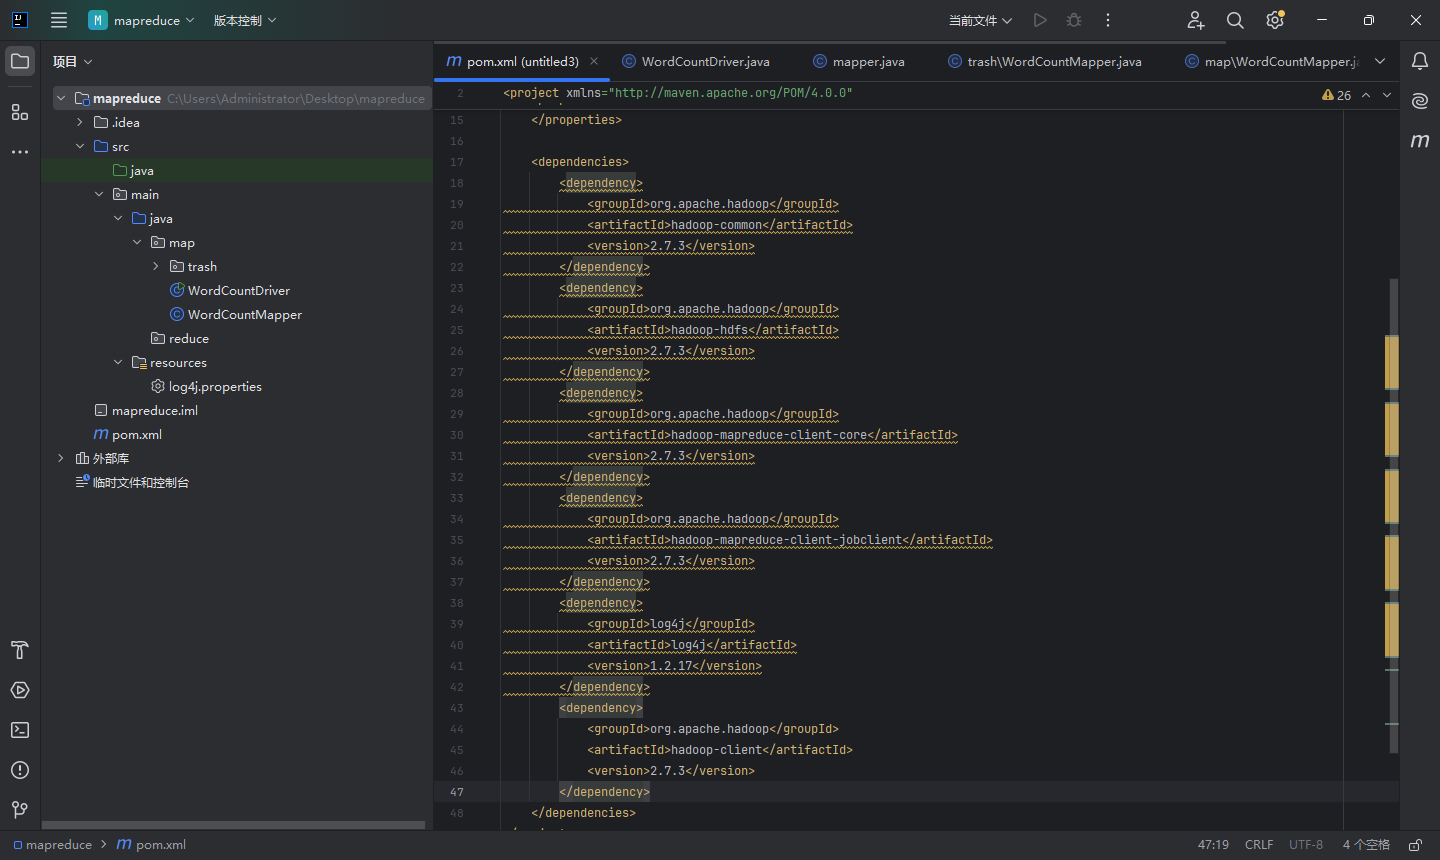Click the UTF-8 encoding status

click(1306, 845)
